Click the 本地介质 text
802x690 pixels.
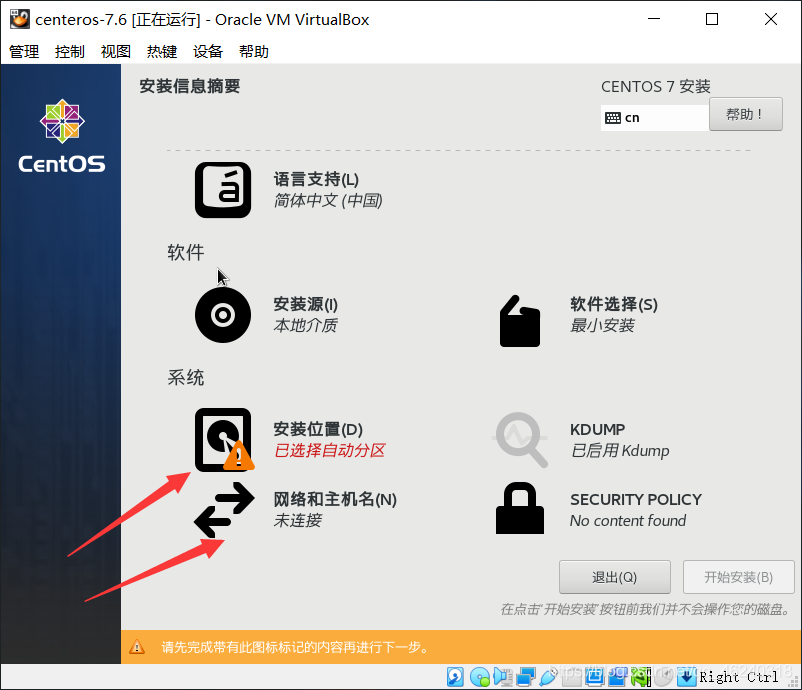[x=305, y=325]
